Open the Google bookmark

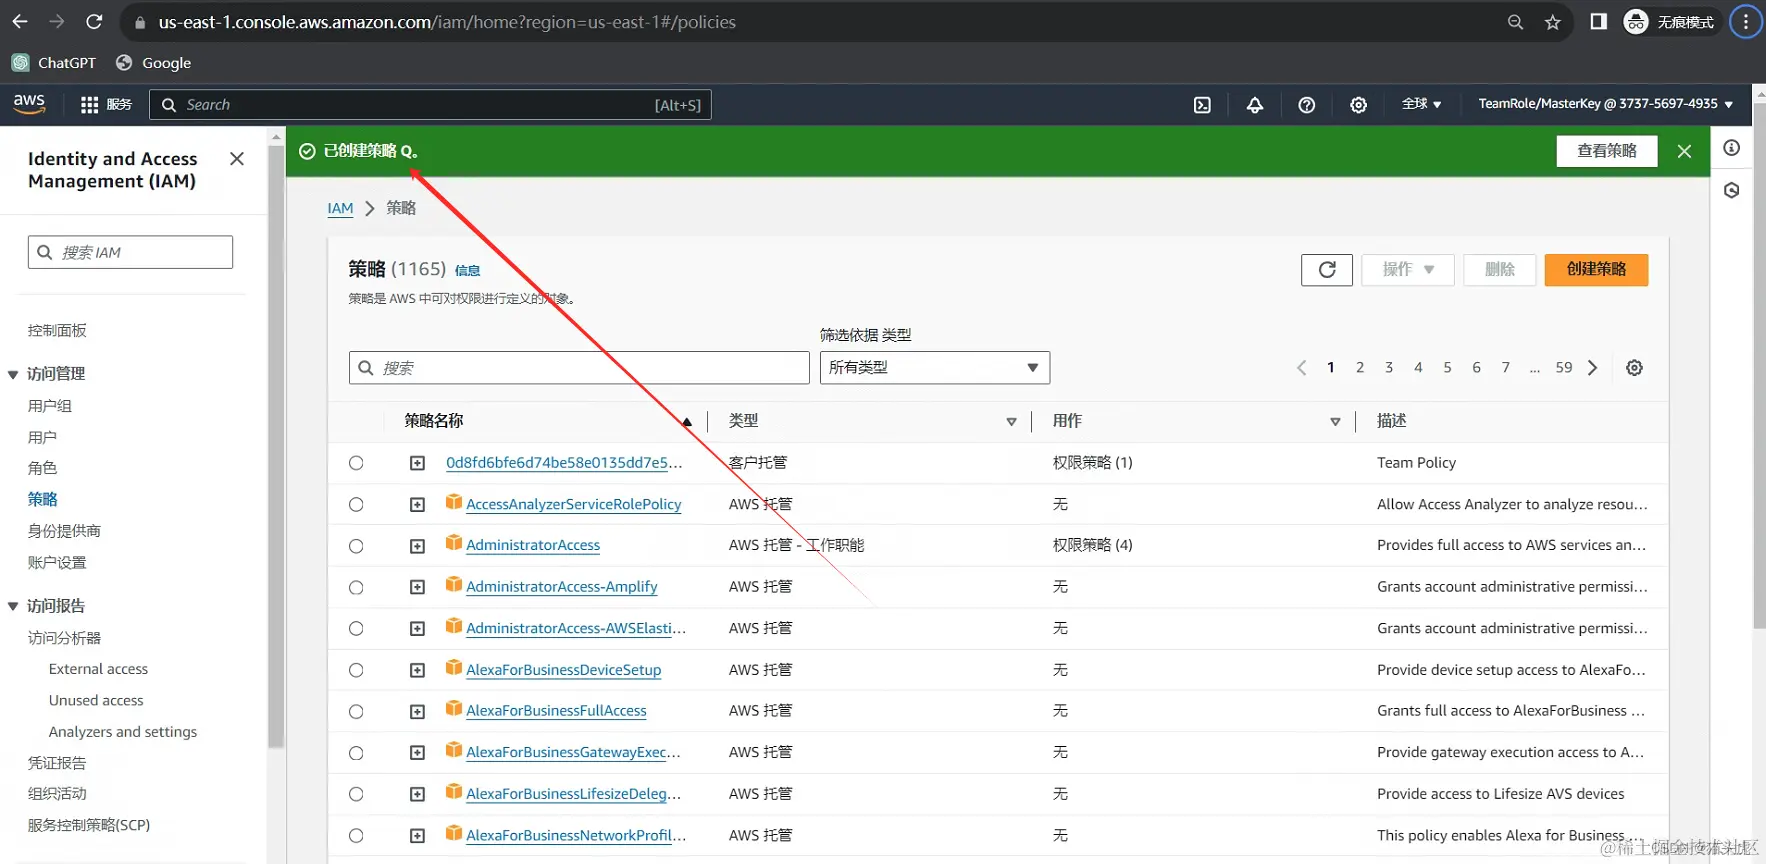click(x=154, y=63)
